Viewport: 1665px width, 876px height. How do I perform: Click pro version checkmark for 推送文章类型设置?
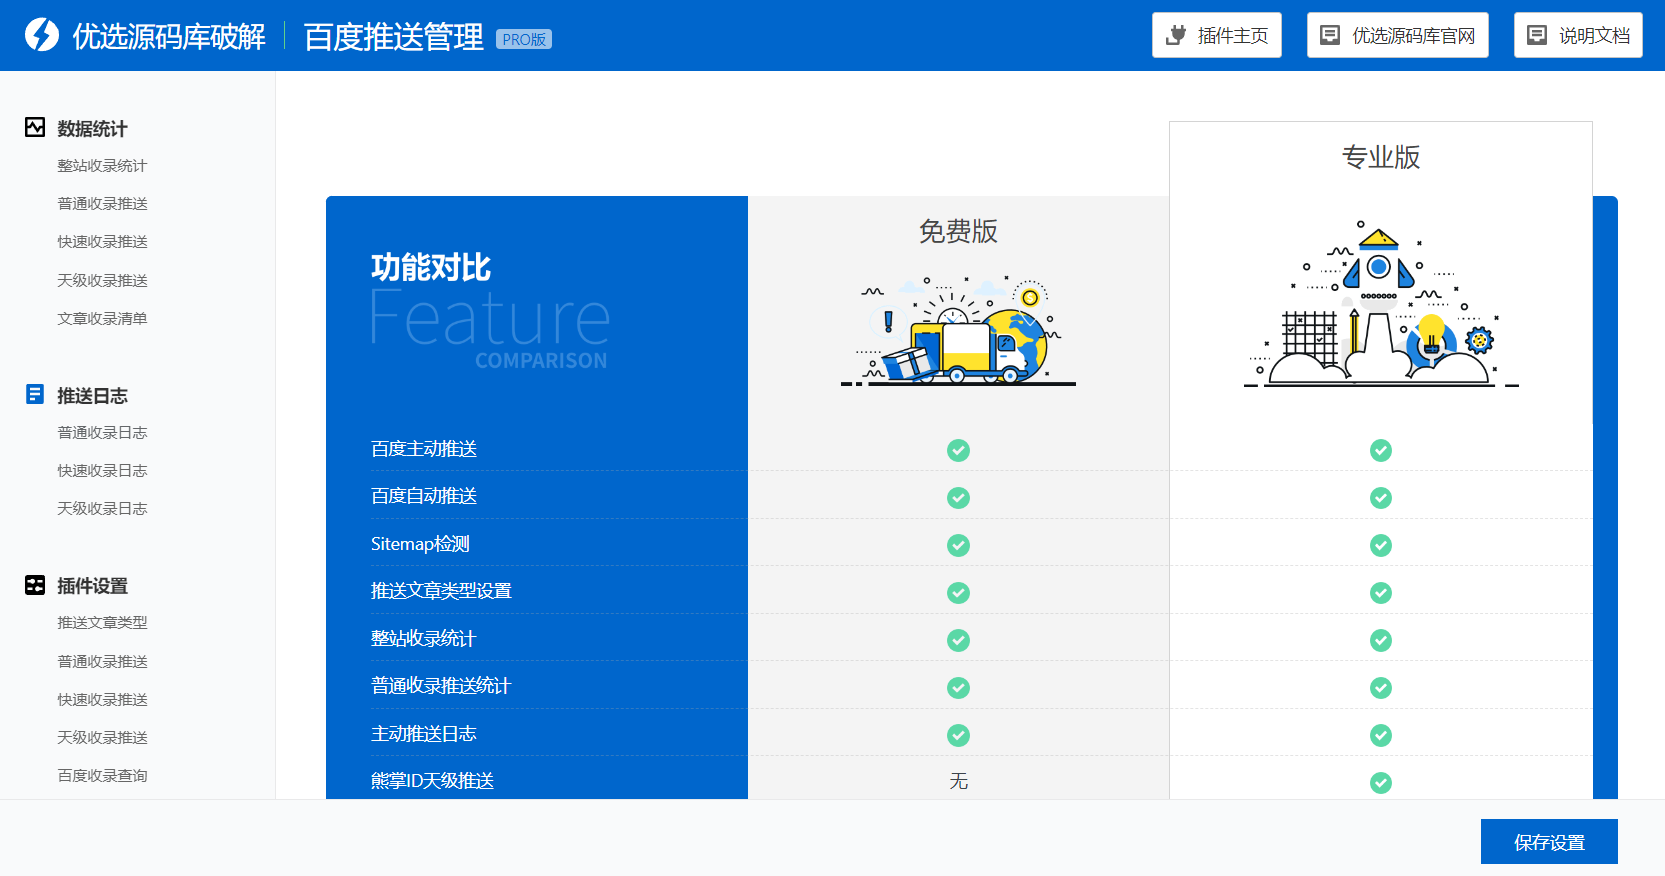tap(1381, 592)
